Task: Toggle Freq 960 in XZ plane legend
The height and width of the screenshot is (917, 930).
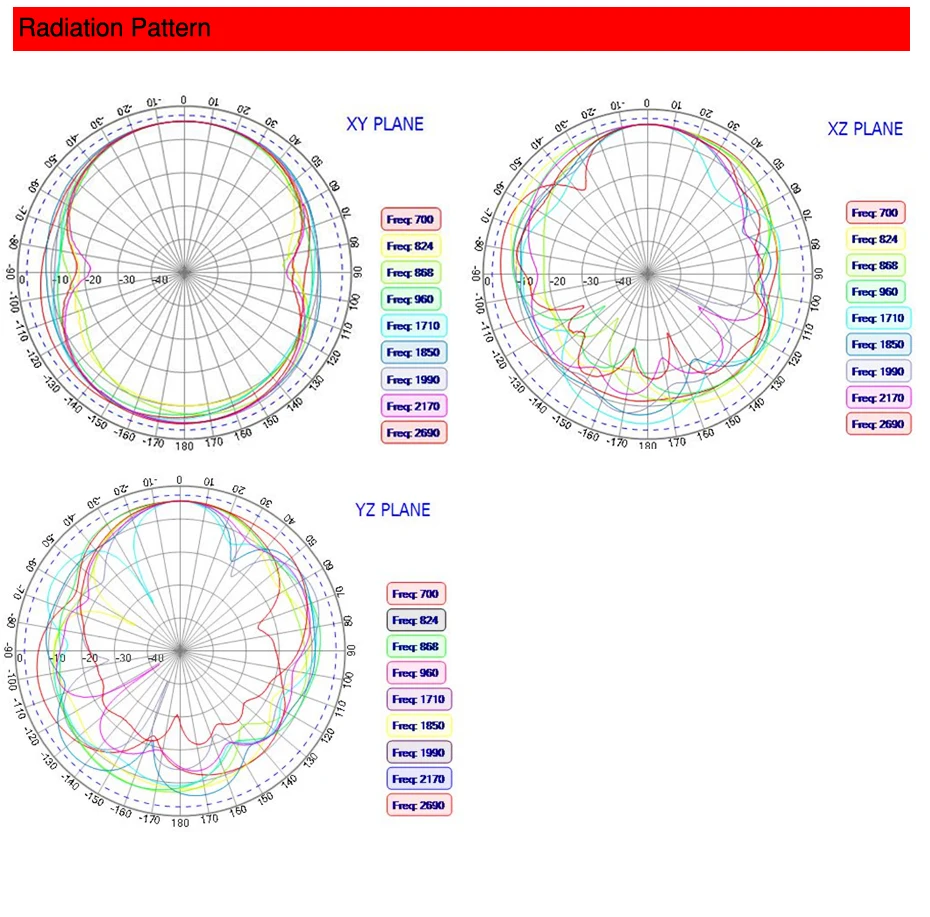Action: pyautogui.click(x=875, y=292)
